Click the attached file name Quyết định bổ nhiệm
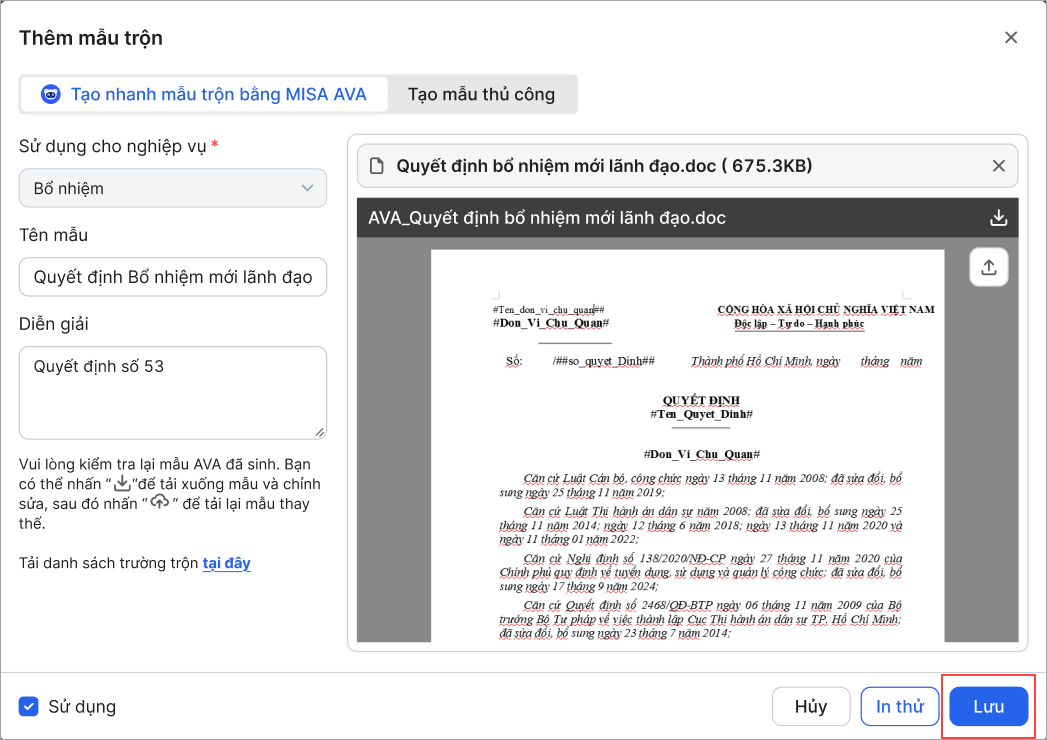Screen dimensions: 1047x740 [x=604, y=166]
